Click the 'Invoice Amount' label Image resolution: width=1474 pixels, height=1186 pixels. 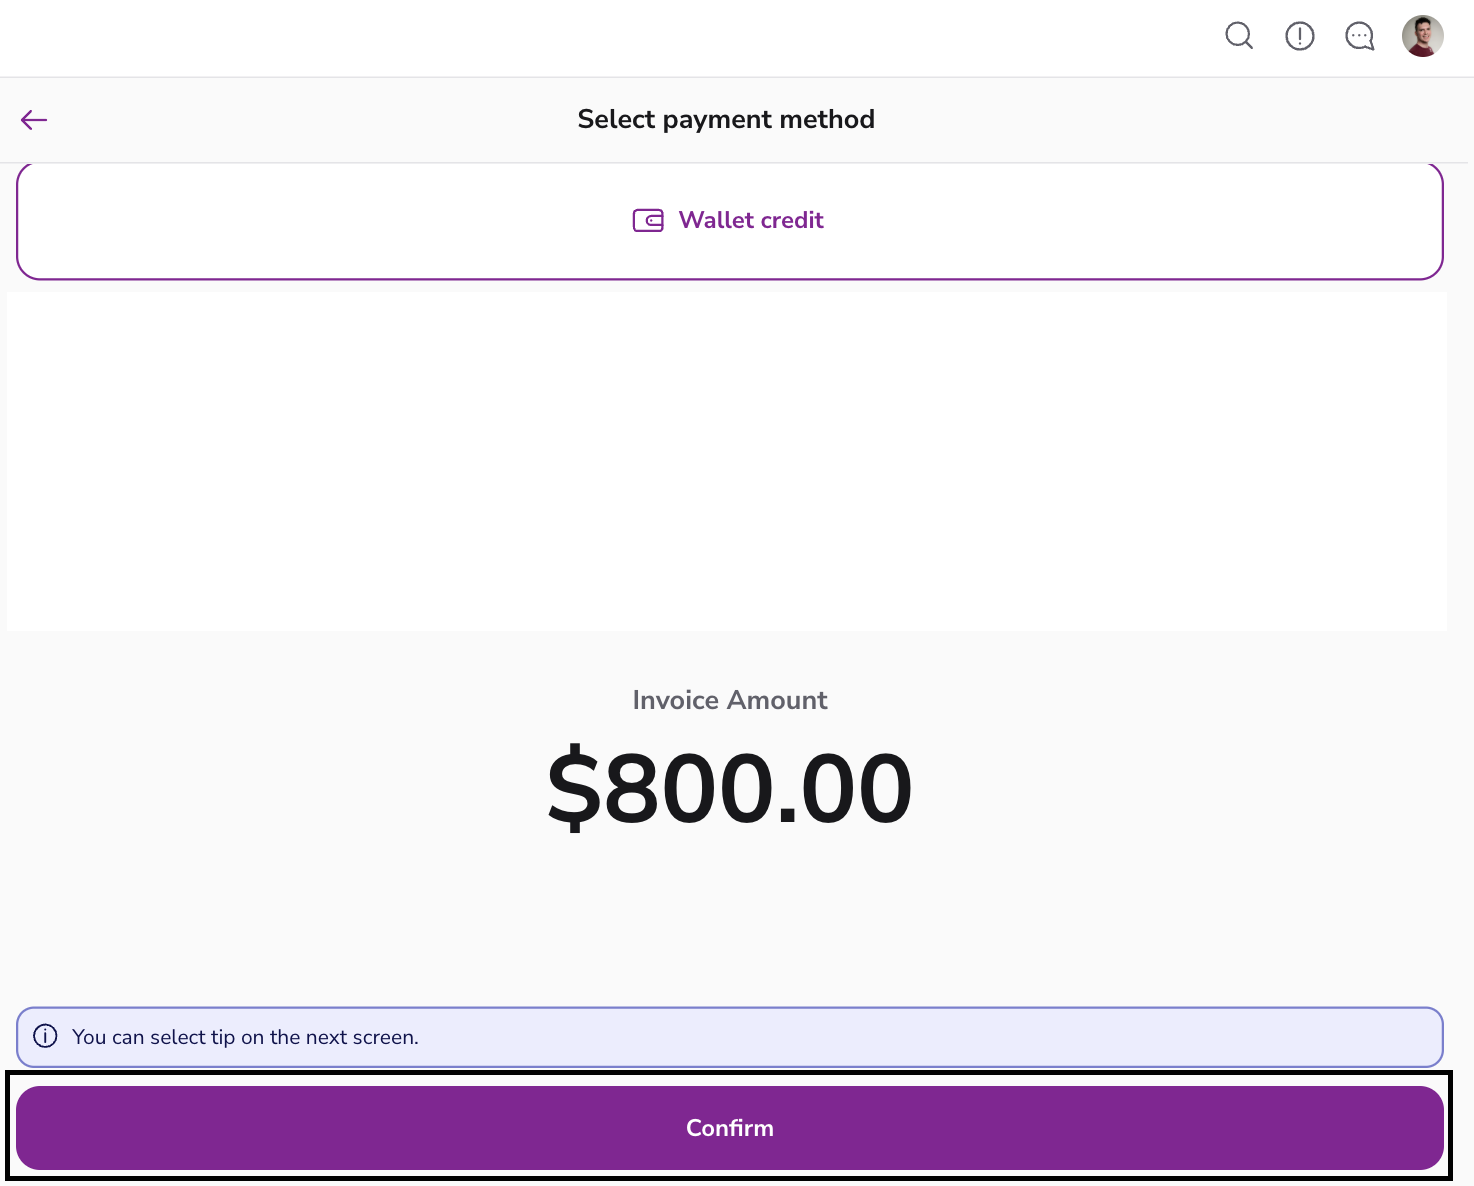[730, 700]
